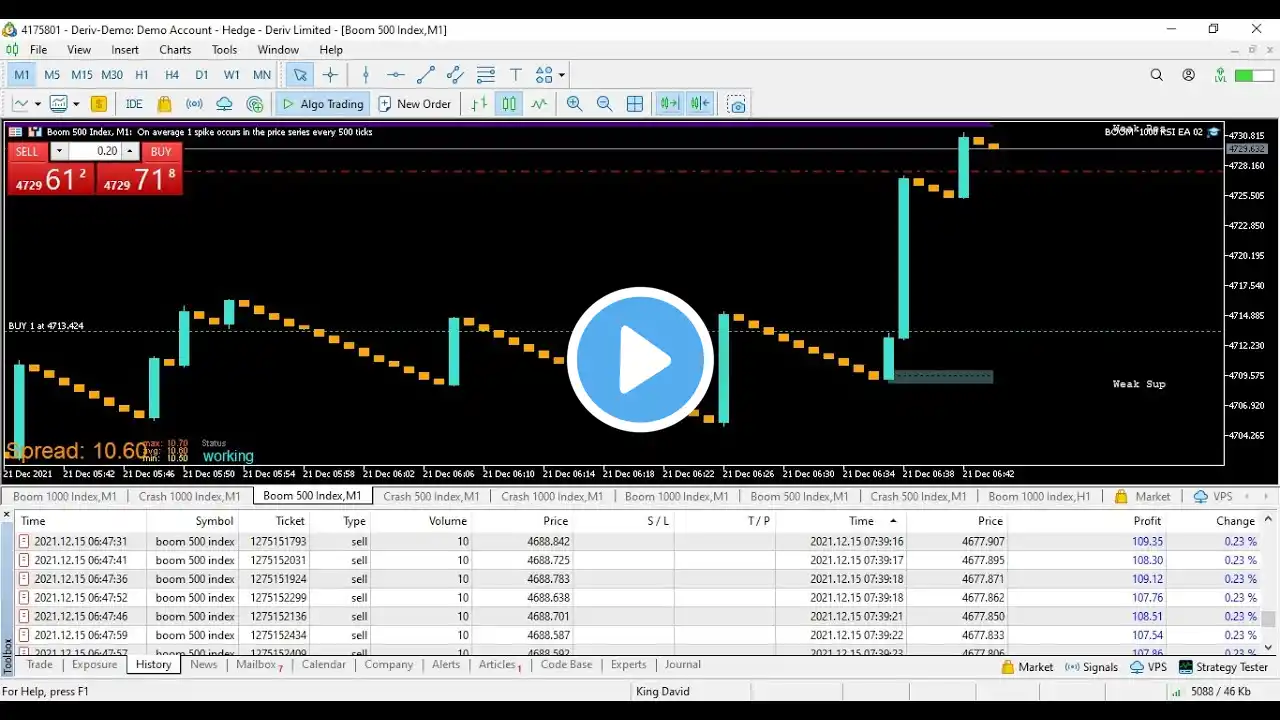Screen dimensions: 1280x720
Task: Switch chart to bar chart style
Action: (480, 104)
